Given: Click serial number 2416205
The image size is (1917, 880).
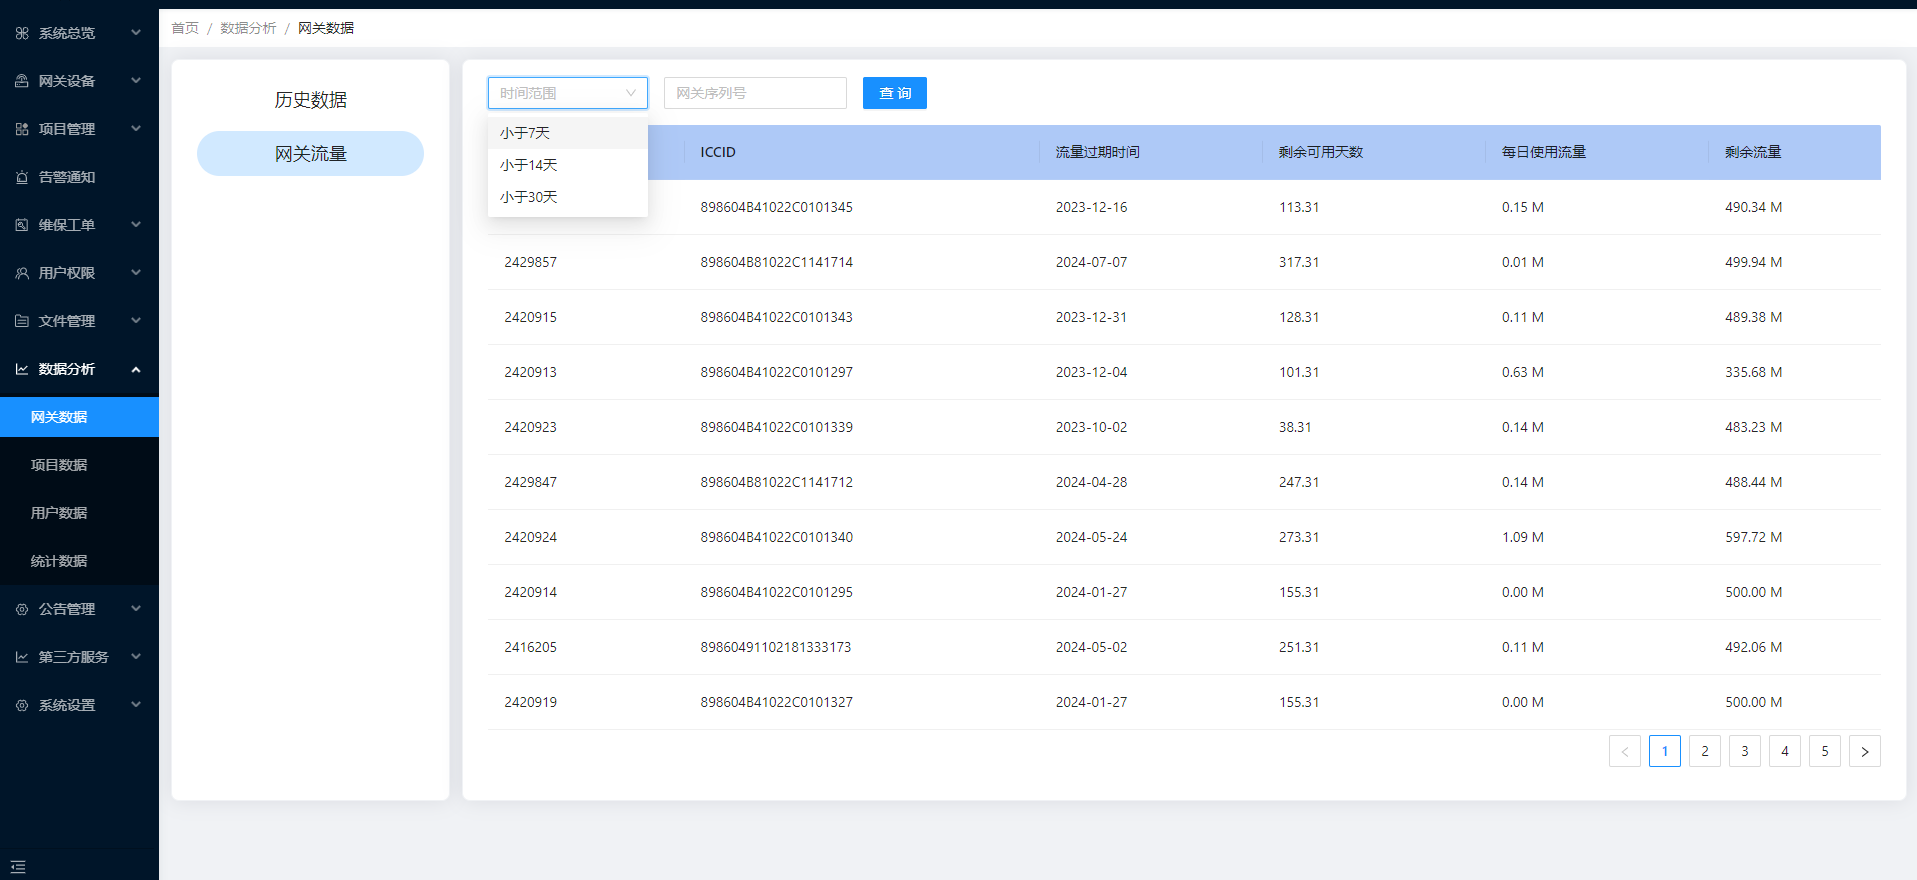Looking at the screenshot, I should click(x=531, y=647).
